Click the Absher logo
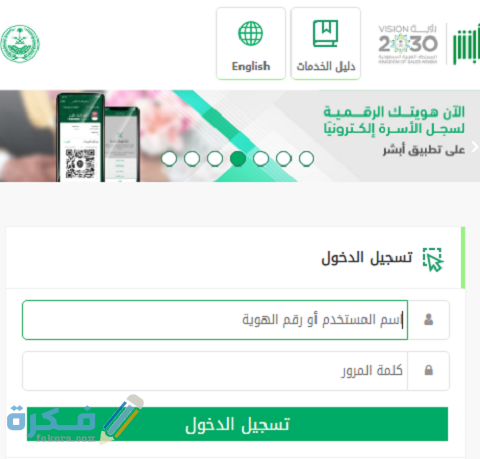The height and width of the screenshot is (459, 480). 466,45
